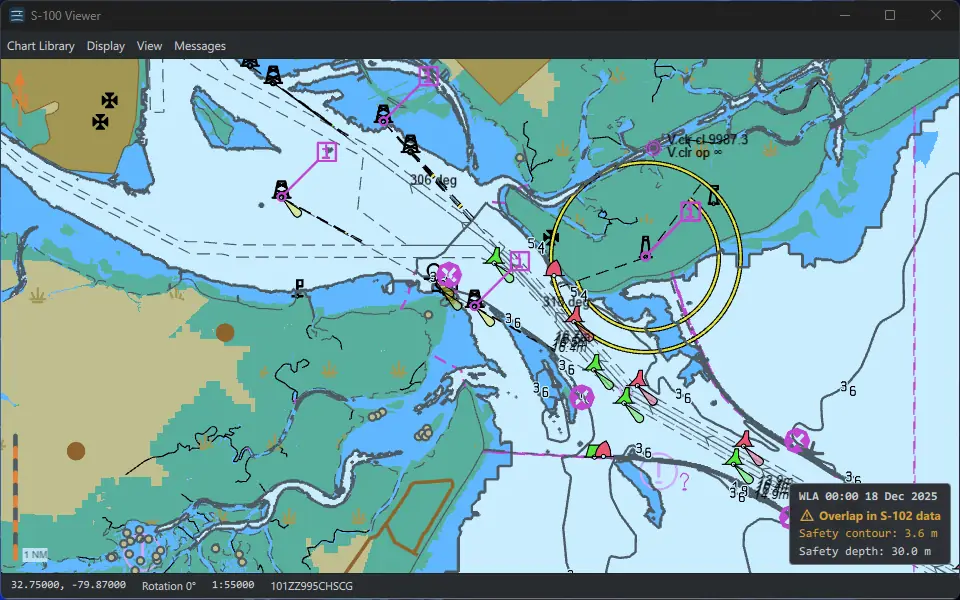Select the beacon at center of yellow circle

click(x=645, y=249)
